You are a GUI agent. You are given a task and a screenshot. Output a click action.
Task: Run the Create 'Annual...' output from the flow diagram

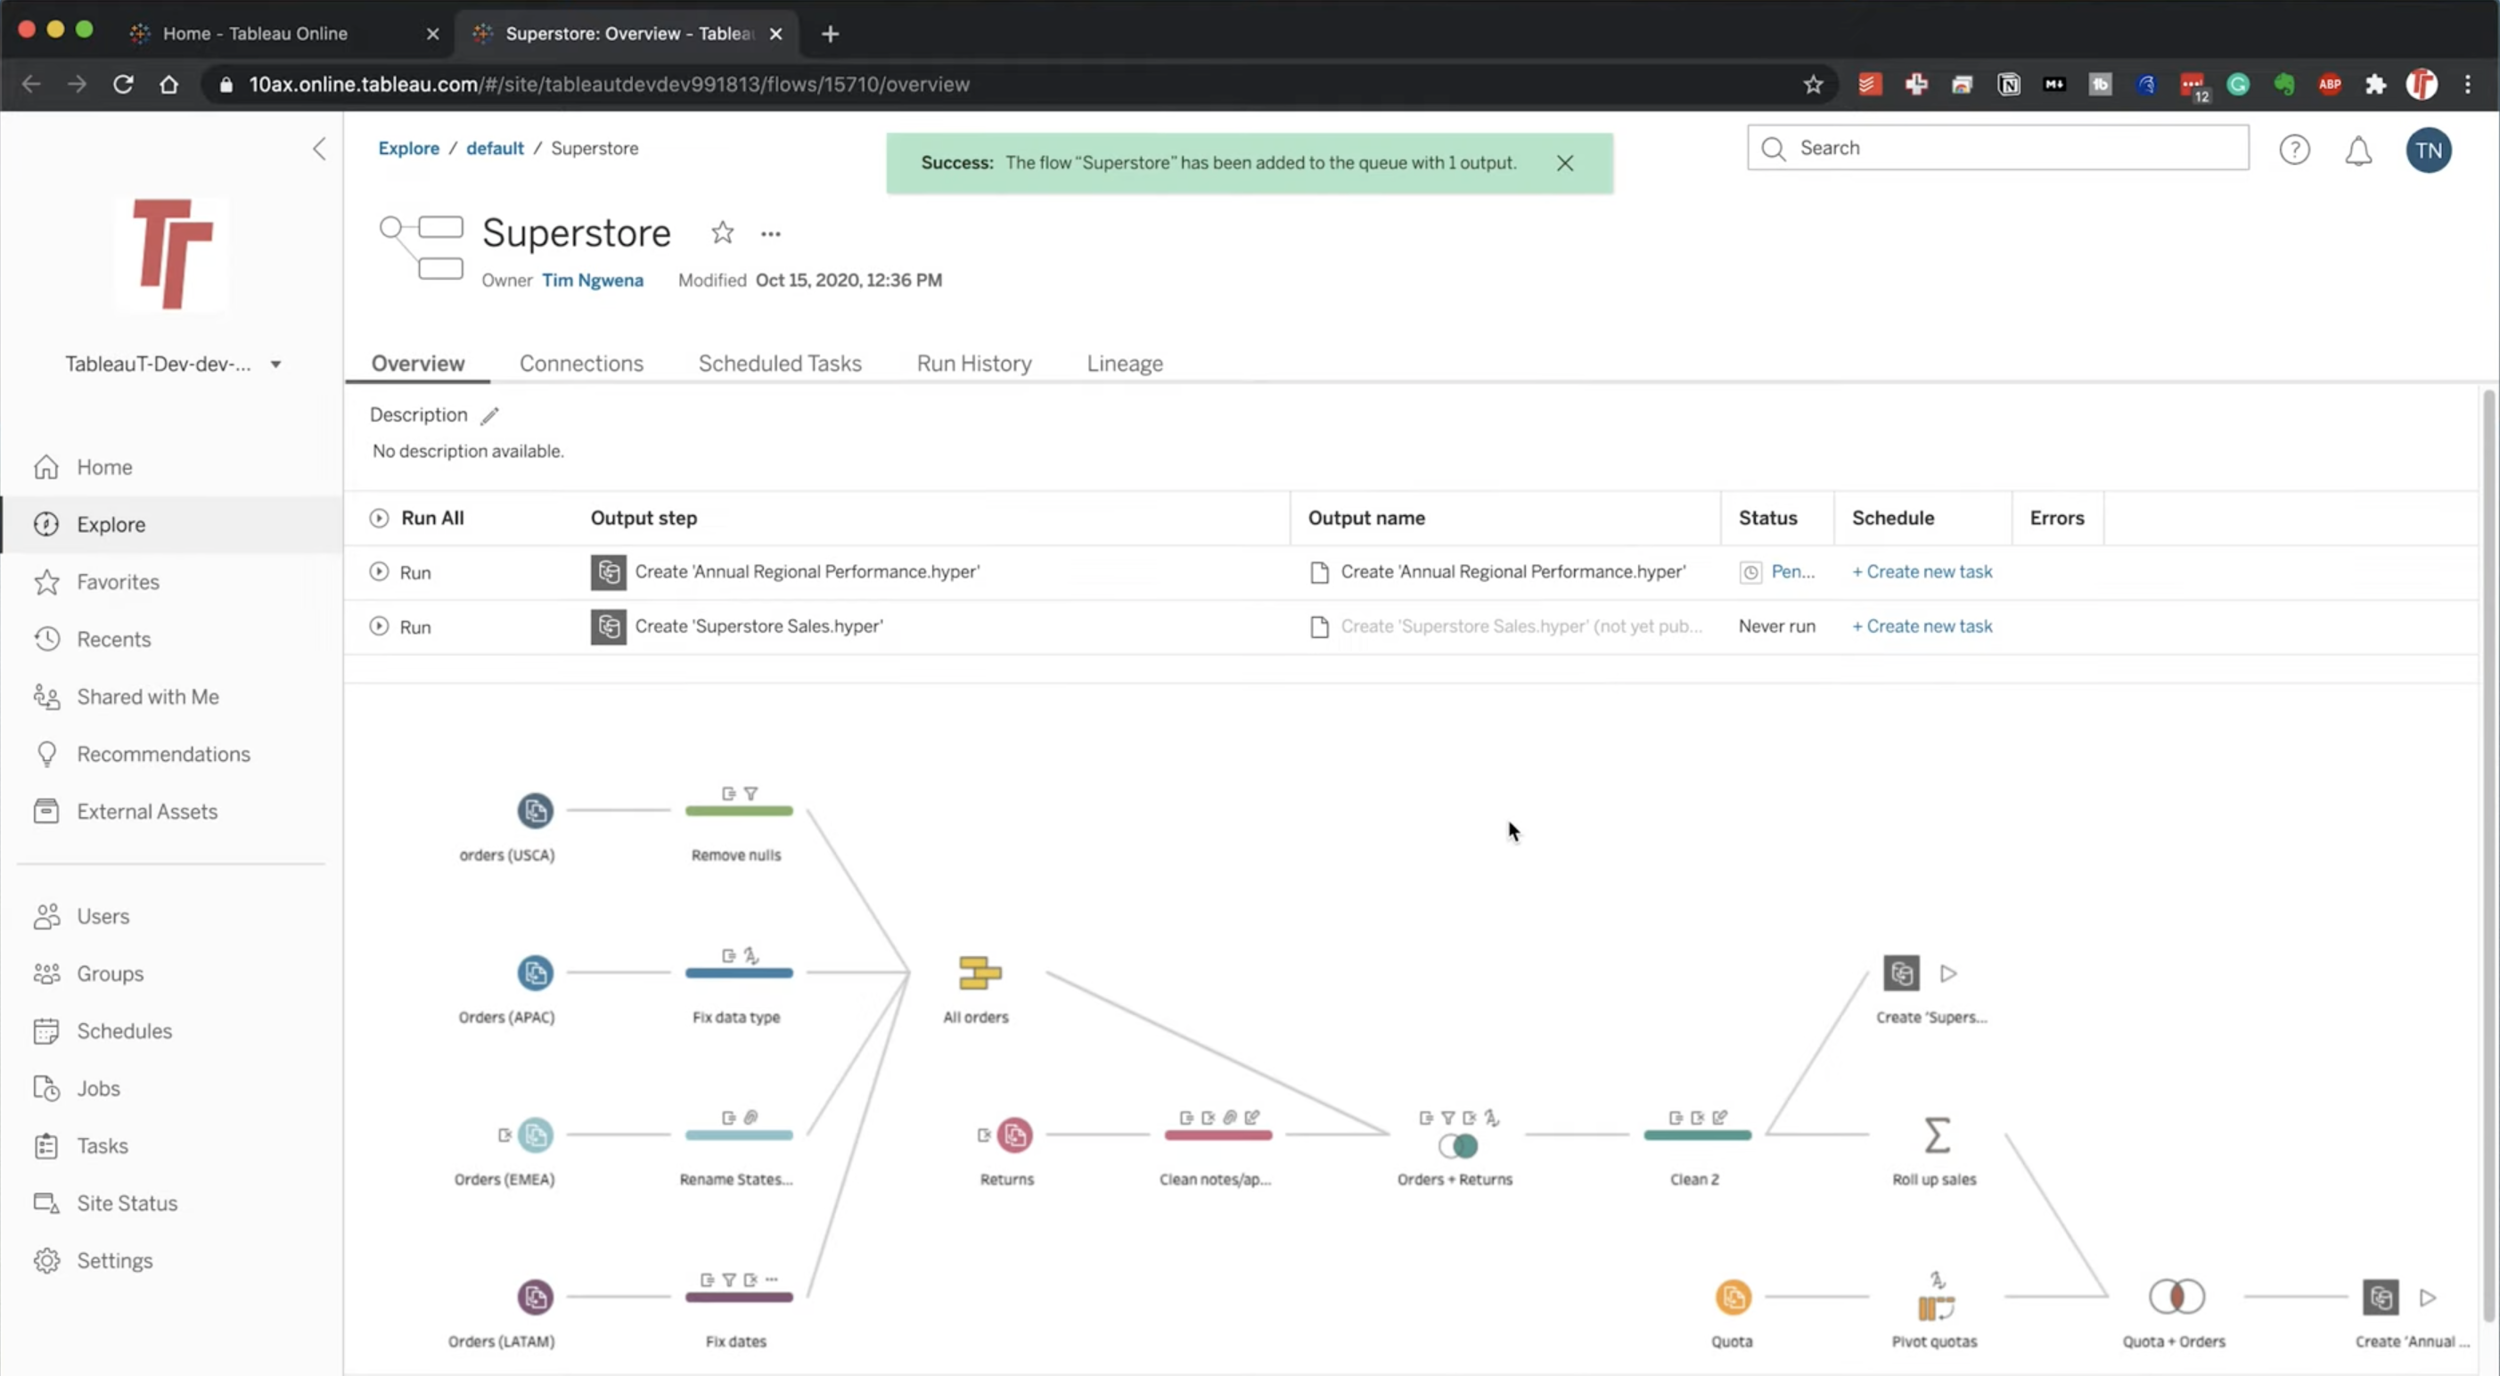click(x=2427, y=1298)
